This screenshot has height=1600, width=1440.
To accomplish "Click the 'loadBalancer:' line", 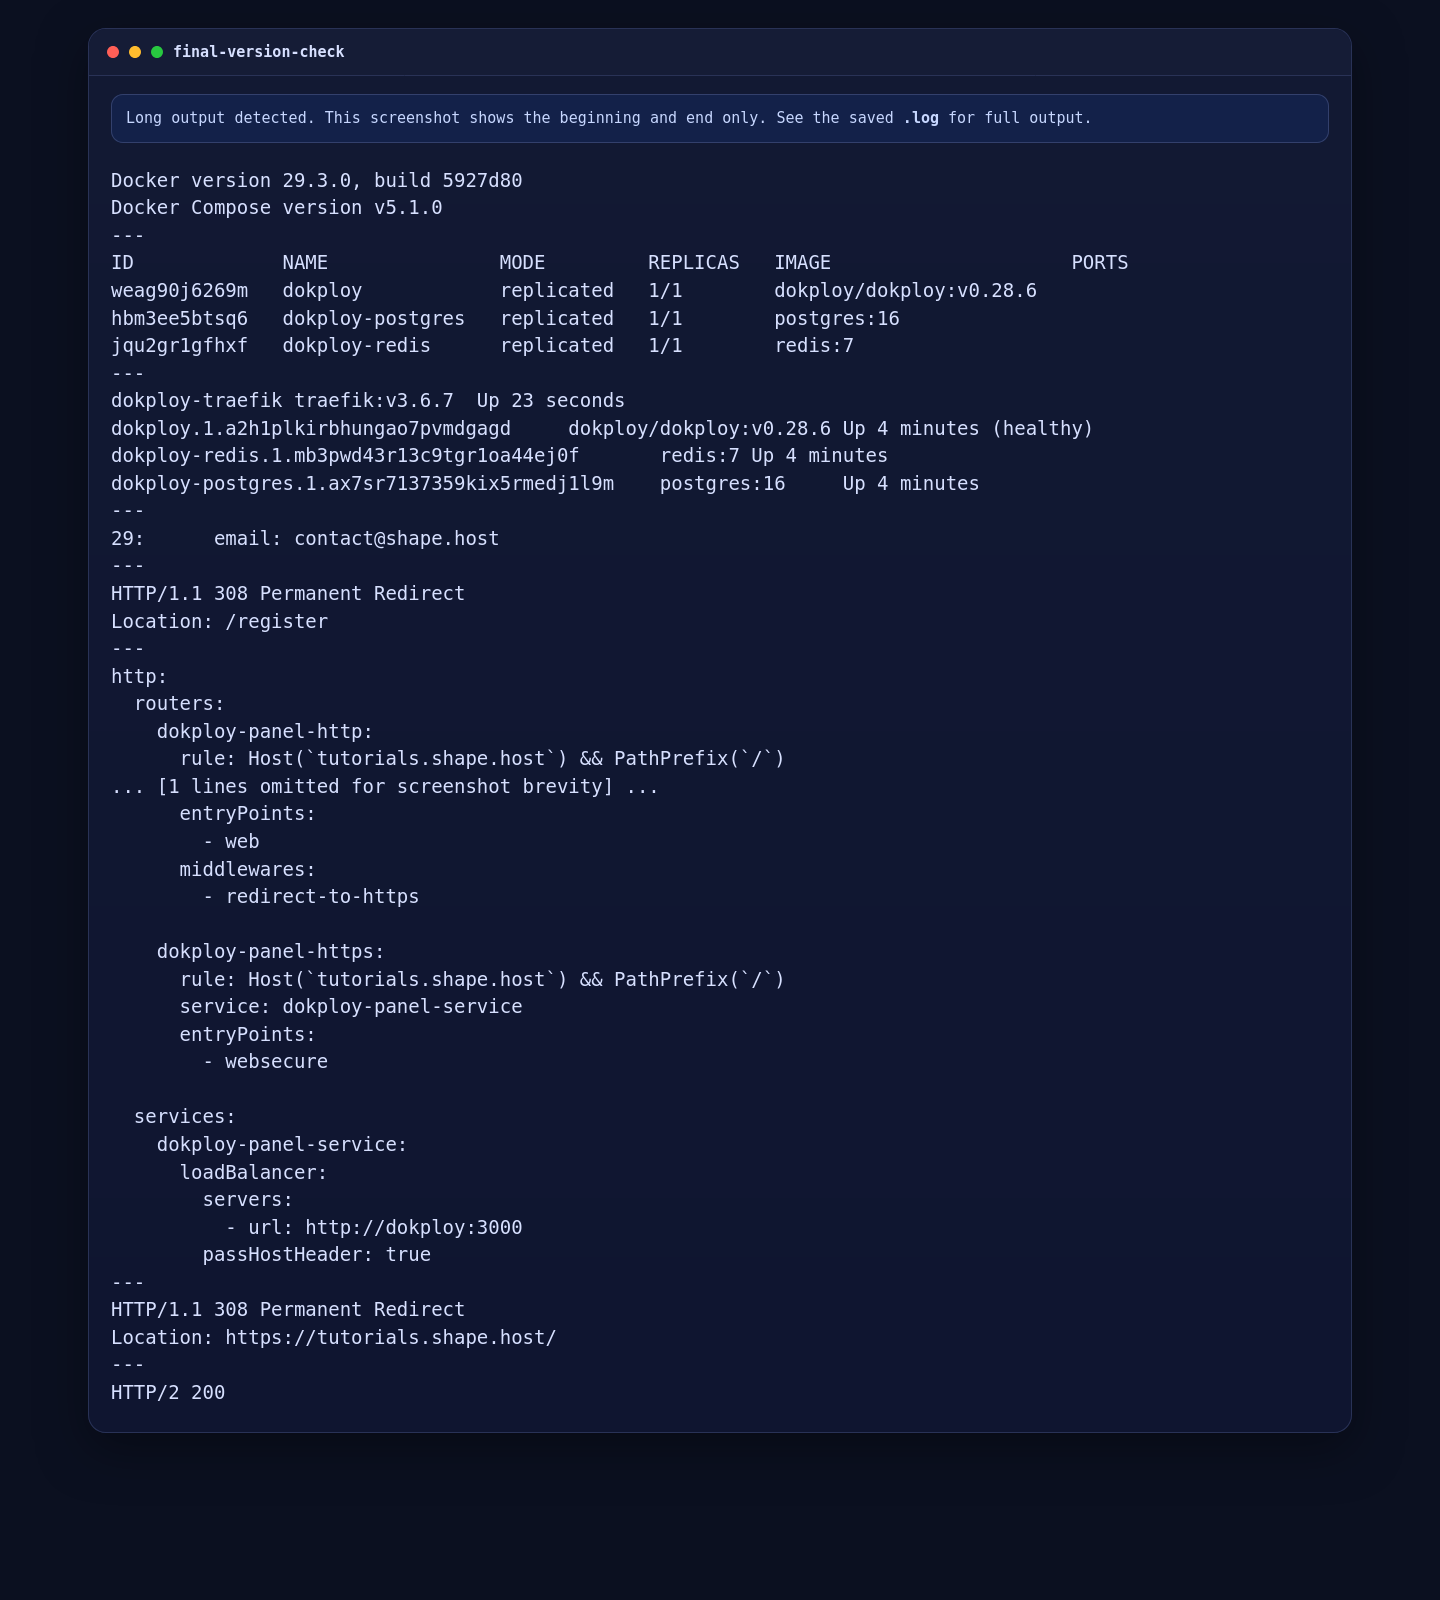I will pyautogui.click(x=254, y=1172).
